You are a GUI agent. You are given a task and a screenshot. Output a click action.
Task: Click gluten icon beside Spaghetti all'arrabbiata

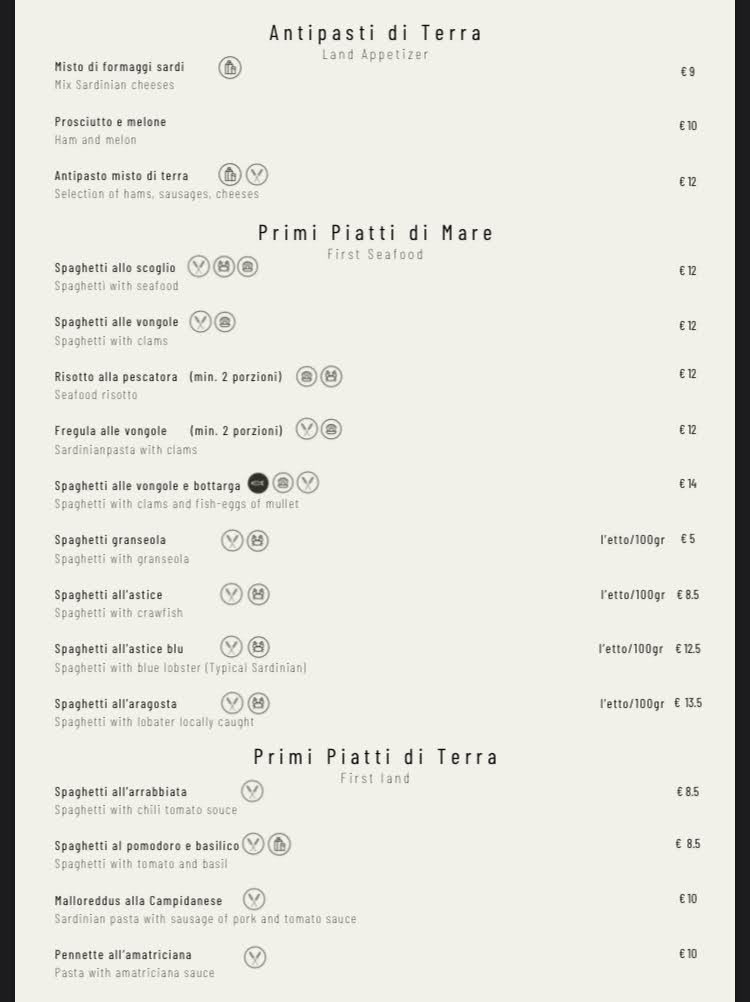tap(253, 791)
